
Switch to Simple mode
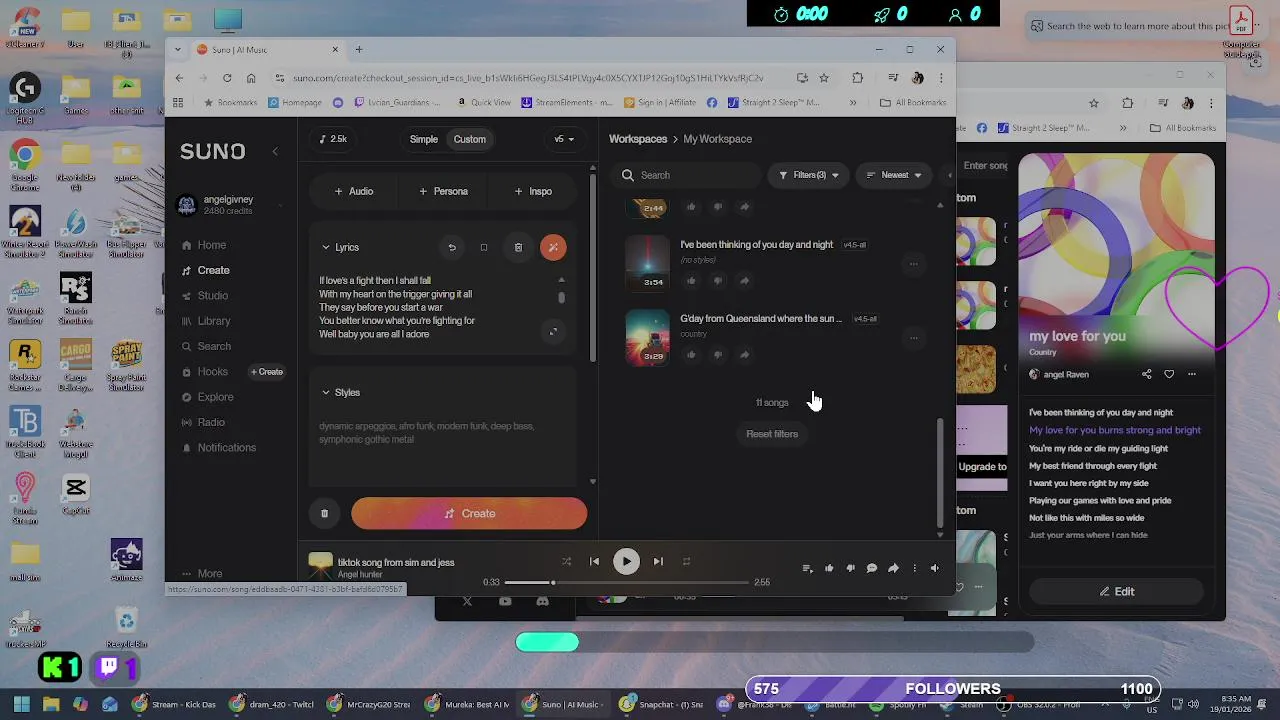coord(424,139)
